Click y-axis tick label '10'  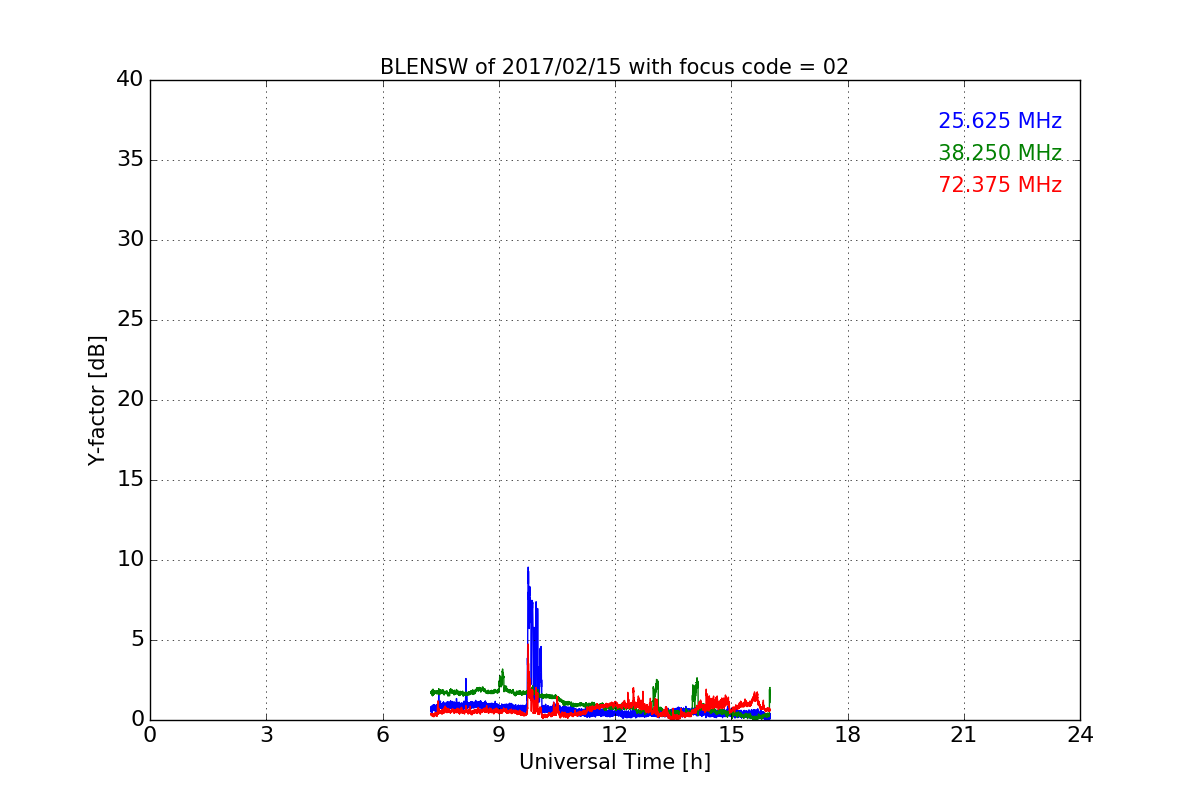coord(130,560)
